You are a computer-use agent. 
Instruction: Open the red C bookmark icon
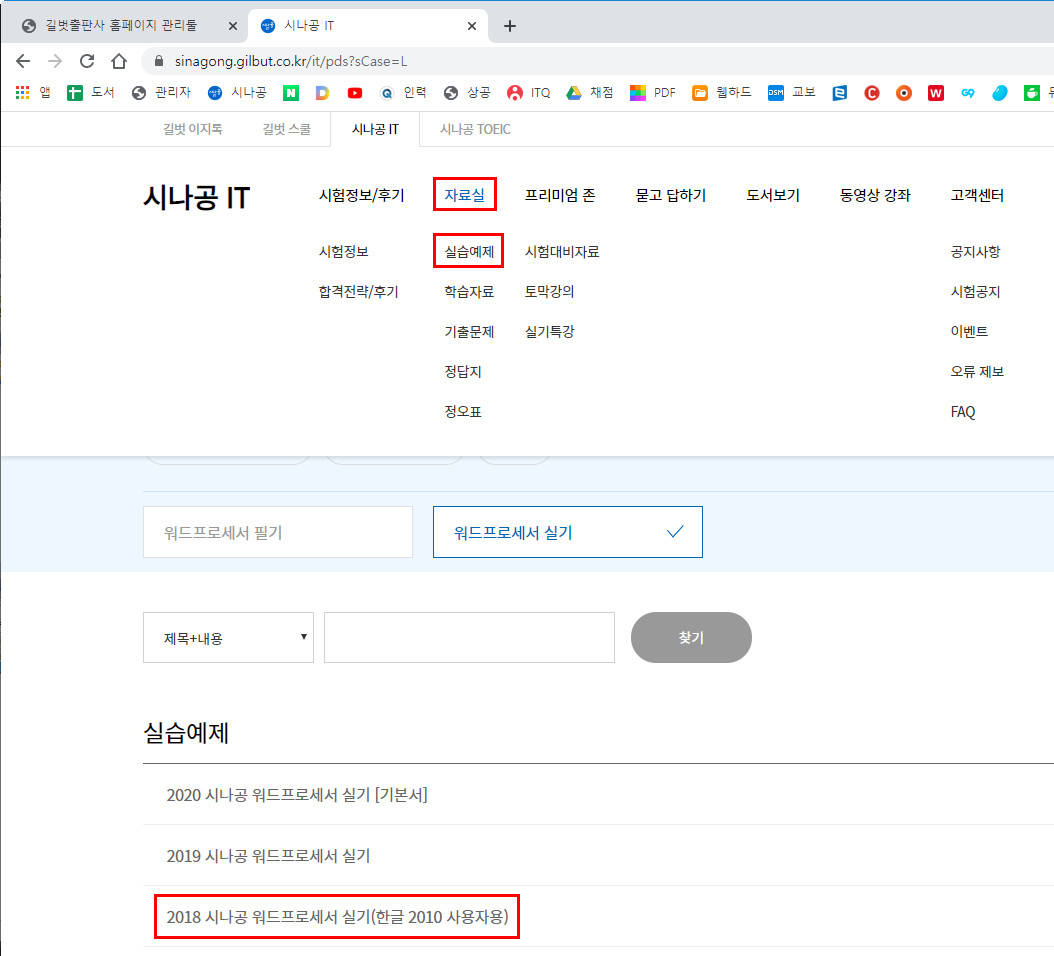click(872, 93)
